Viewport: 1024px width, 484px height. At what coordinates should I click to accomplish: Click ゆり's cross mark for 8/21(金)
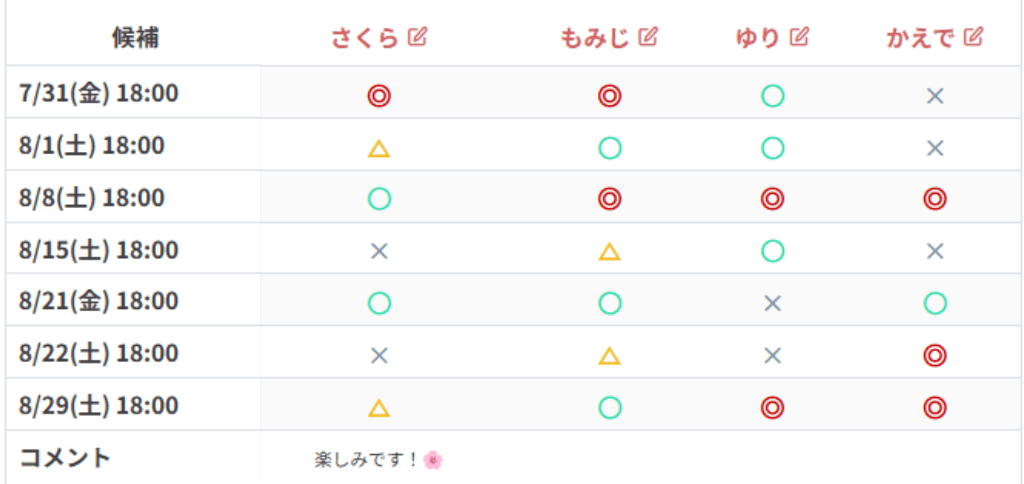click(772, 303)
